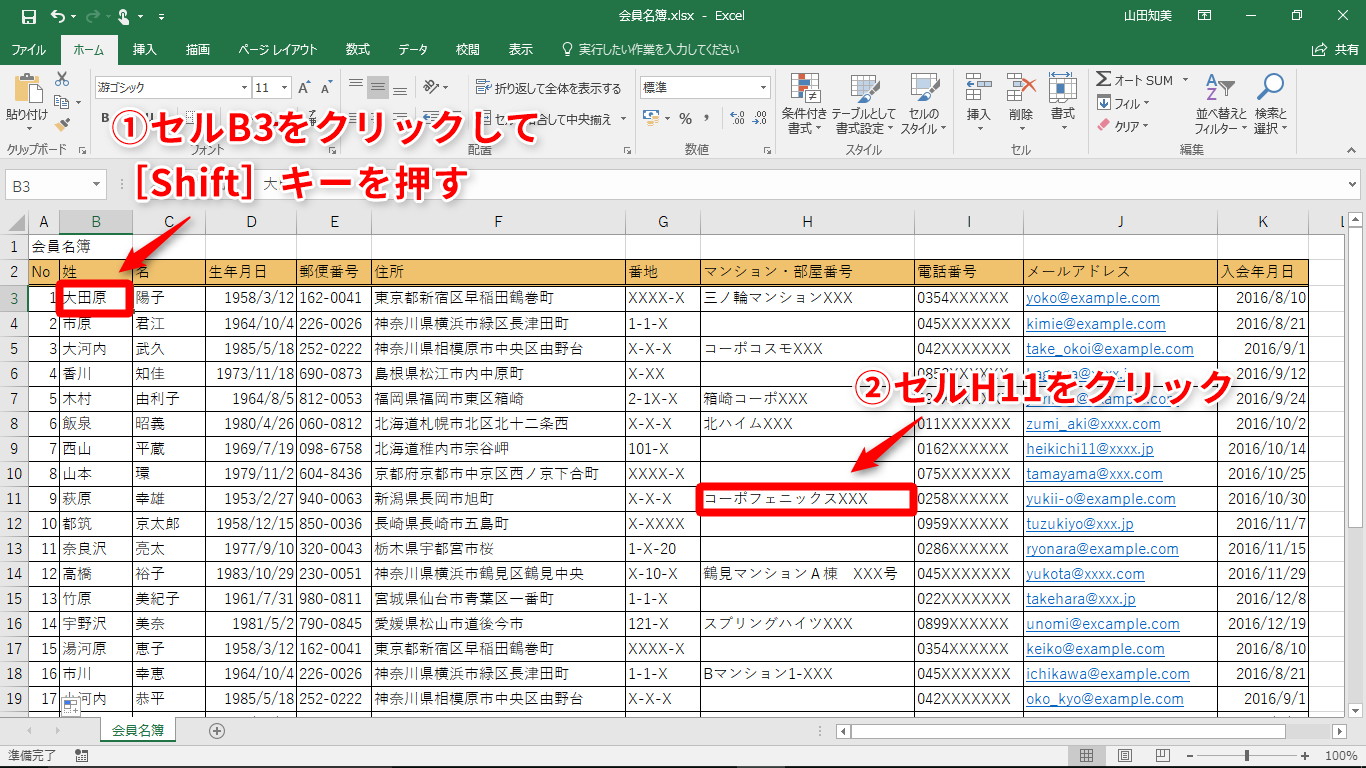This screenshot has height=768, width=1366.
Task: Open the font size dropdown
Action: pyautogui.click(x=285, y=88)
